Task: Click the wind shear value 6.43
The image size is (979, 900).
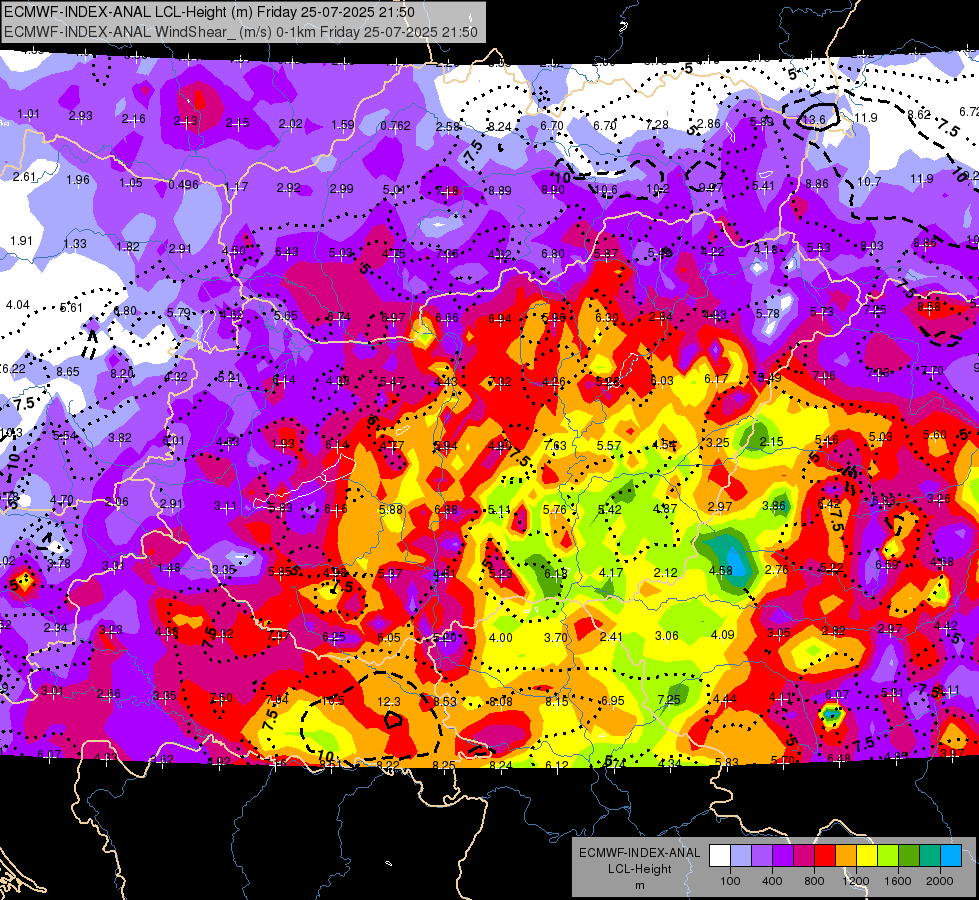Action: (x=287, y=251)
